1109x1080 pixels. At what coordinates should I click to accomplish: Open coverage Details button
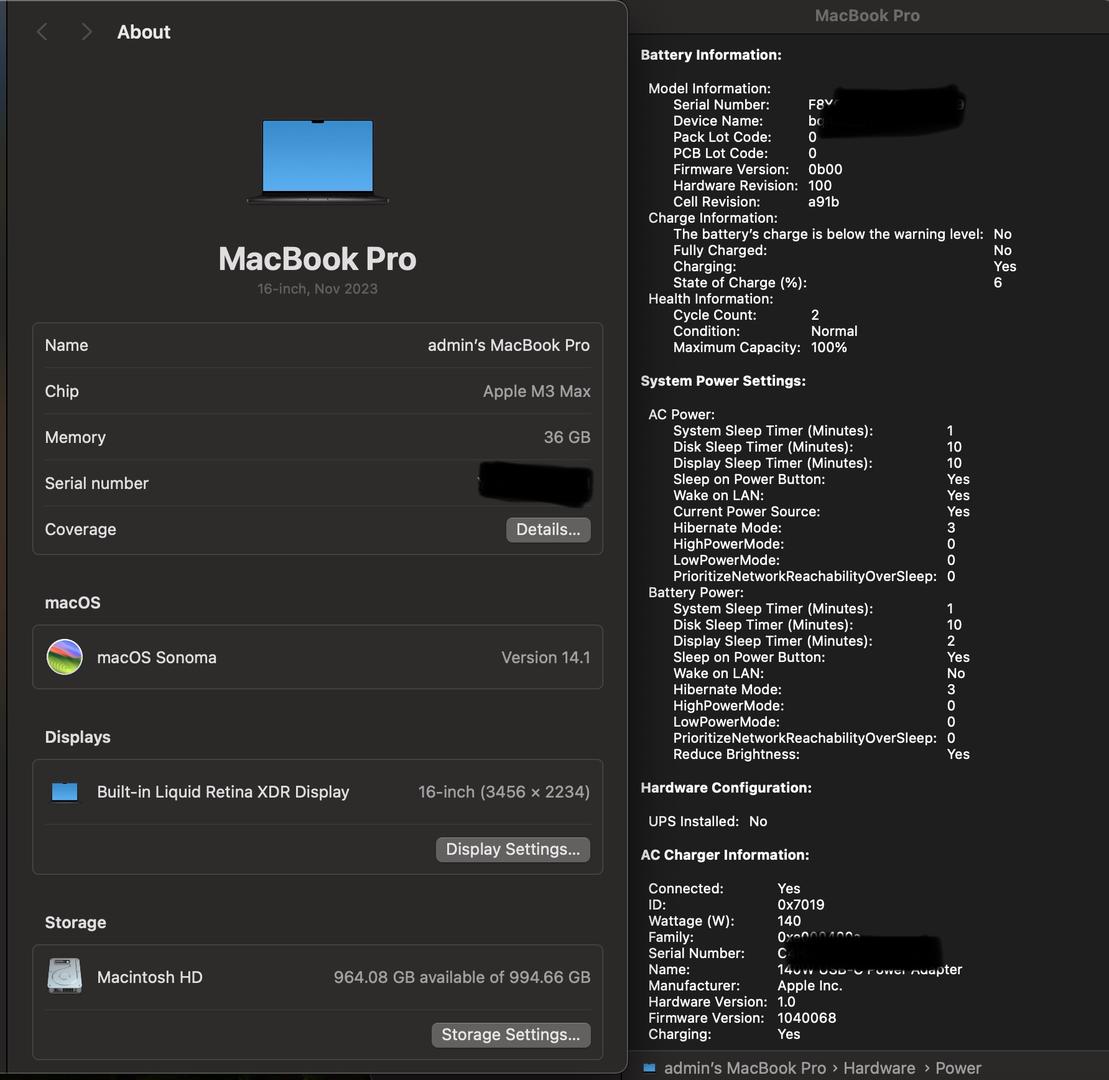[548, 529]
